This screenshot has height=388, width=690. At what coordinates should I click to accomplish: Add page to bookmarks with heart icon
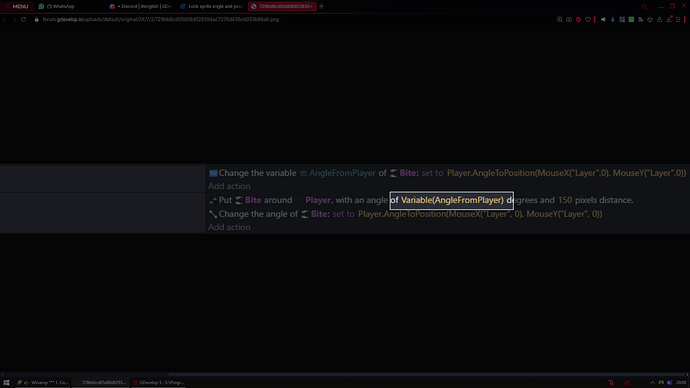coord(588,19)
